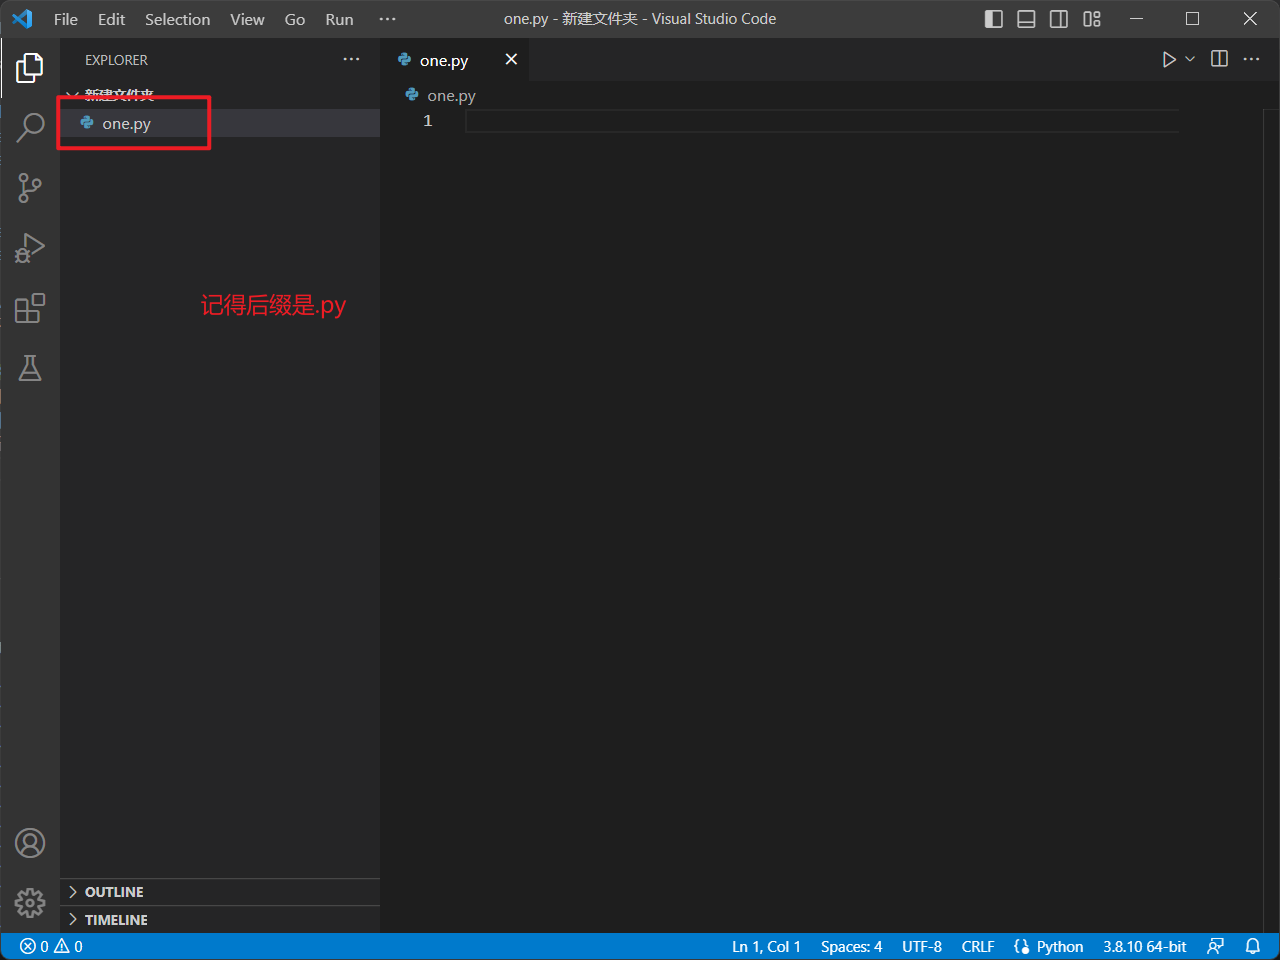Toggle the secondary side bar

tap(1059, 19)
